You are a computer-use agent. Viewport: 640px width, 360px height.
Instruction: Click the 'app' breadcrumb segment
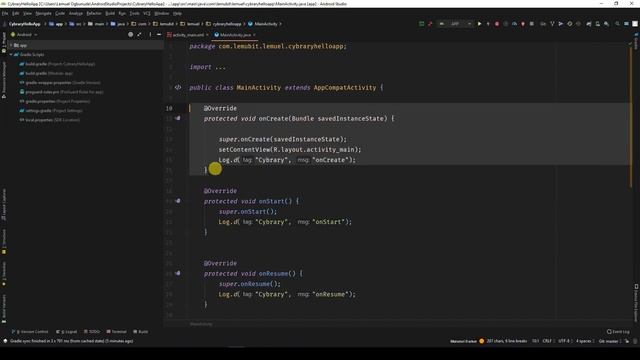[56, 24]
